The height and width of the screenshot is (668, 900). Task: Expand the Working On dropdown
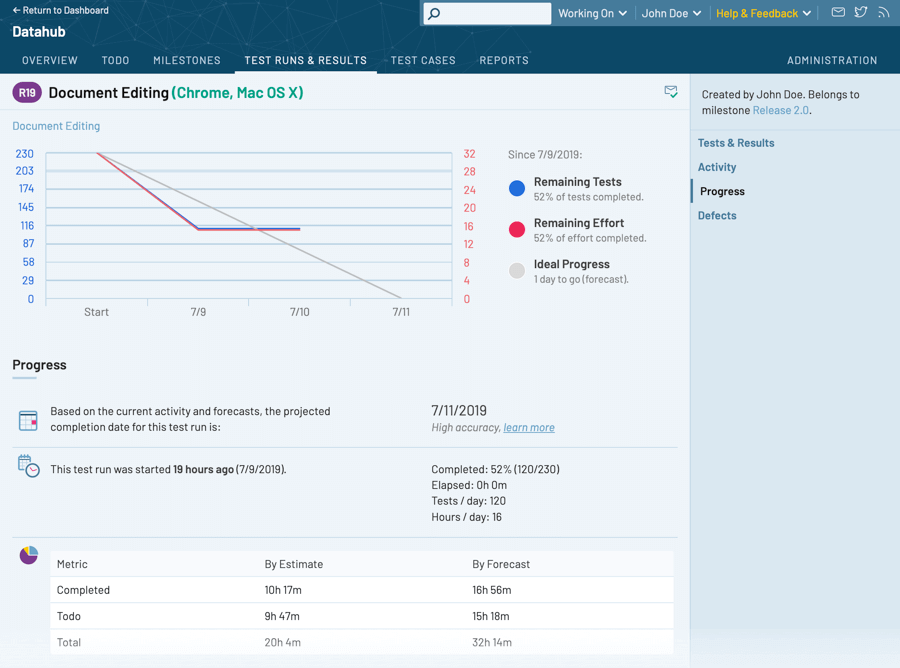(592, 14)
